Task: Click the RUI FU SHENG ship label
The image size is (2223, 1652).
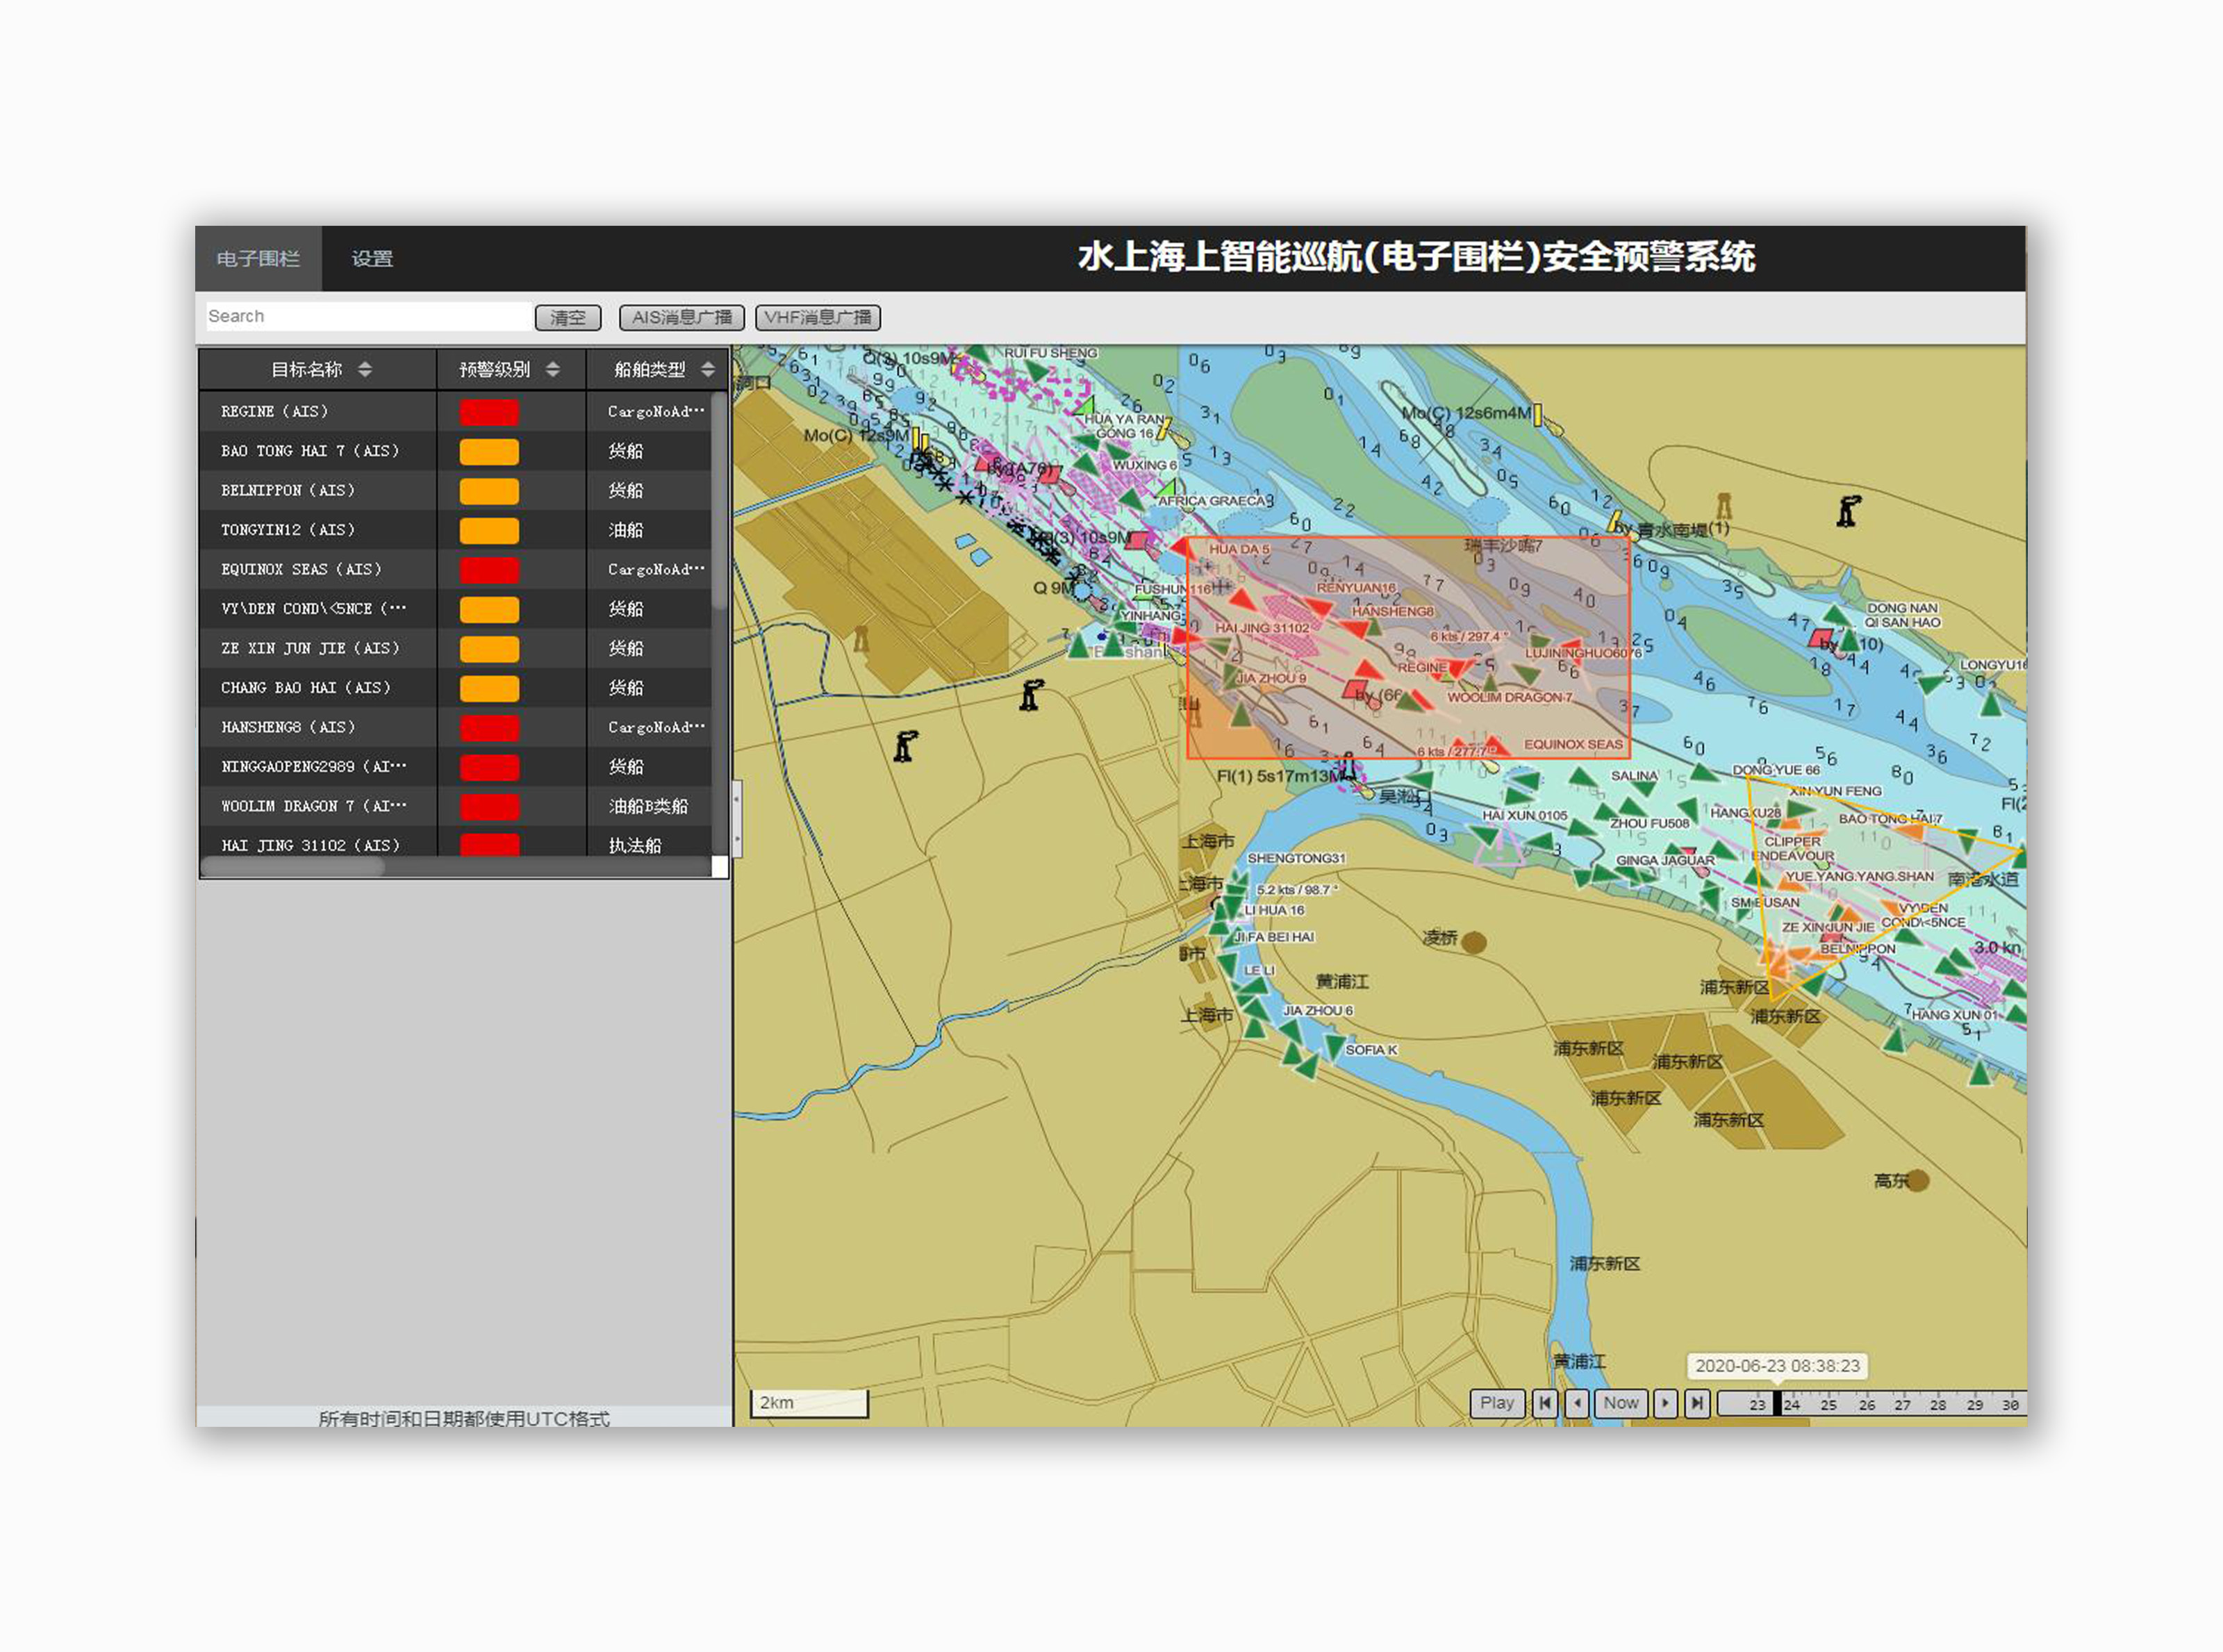Action: (1050, 353)
